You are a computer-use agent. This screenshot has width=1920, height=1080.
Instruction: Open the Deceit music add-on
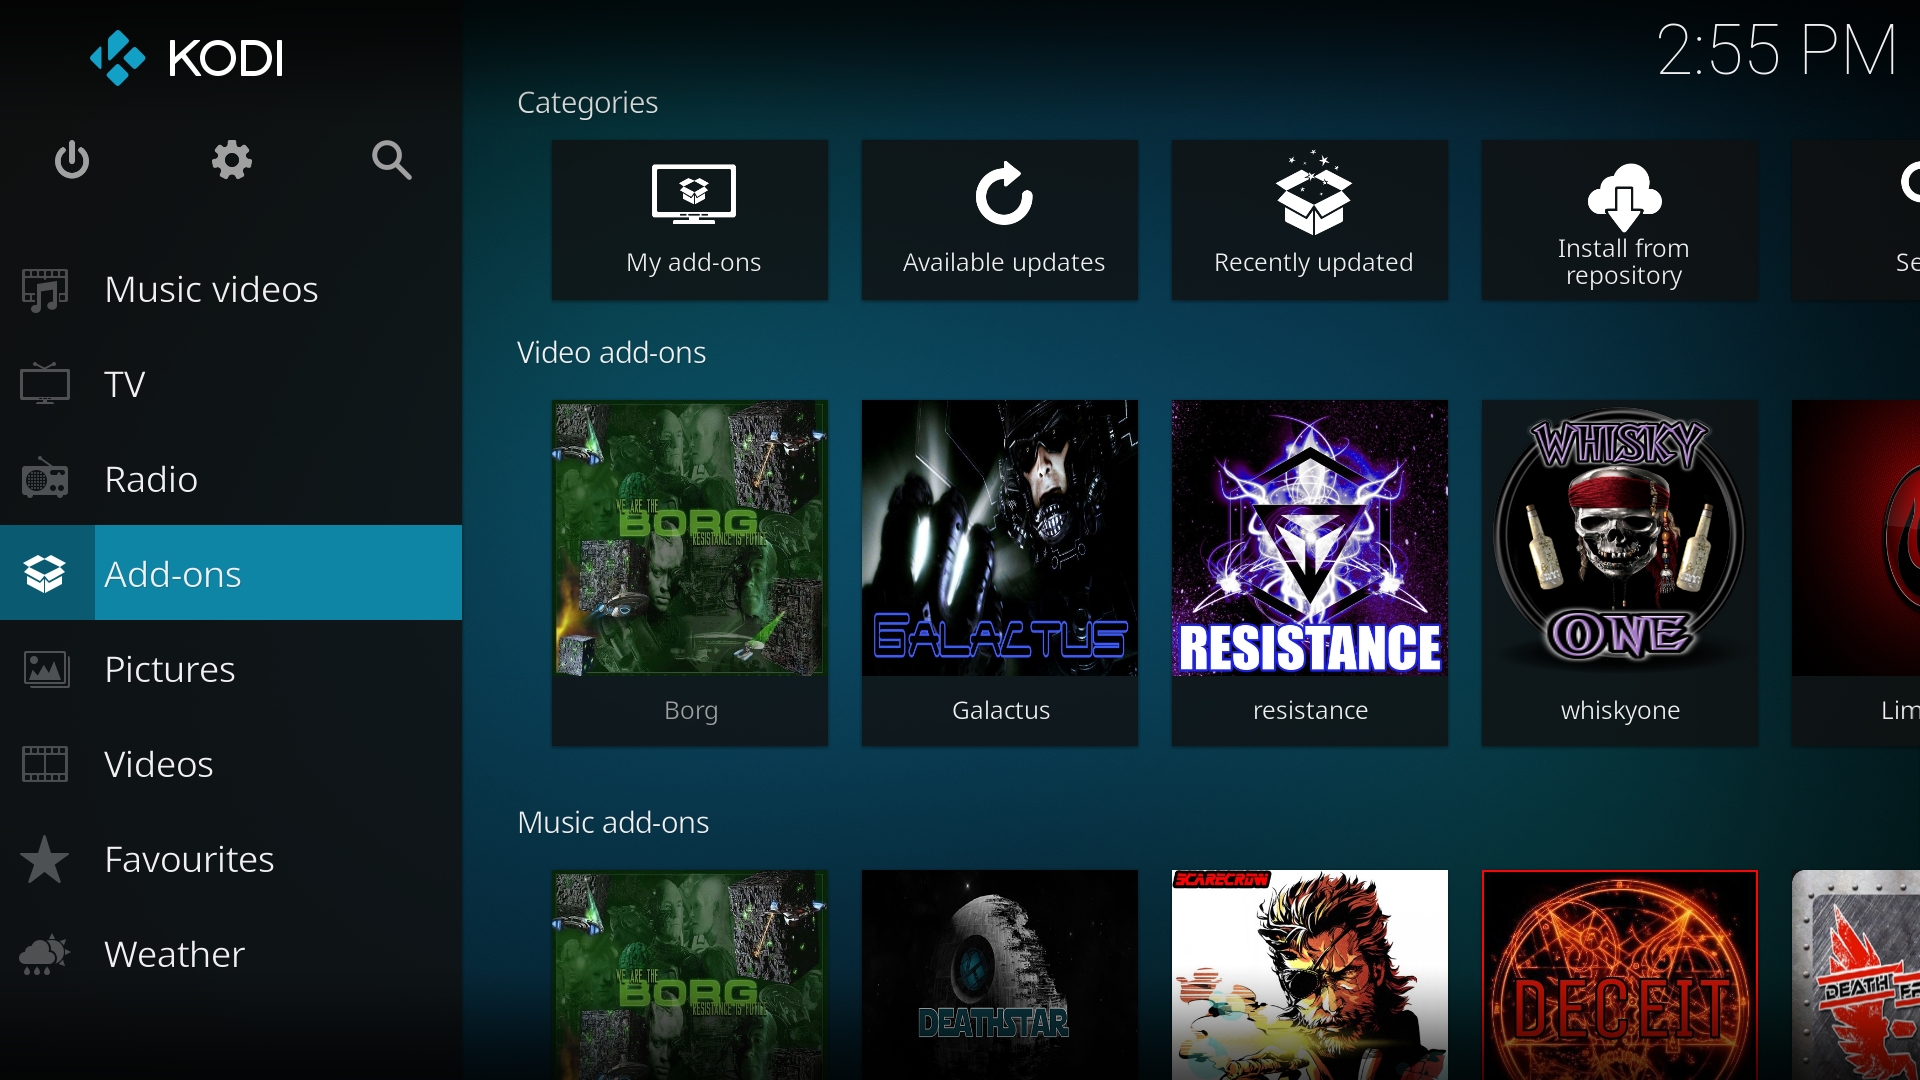[1620, 975]
